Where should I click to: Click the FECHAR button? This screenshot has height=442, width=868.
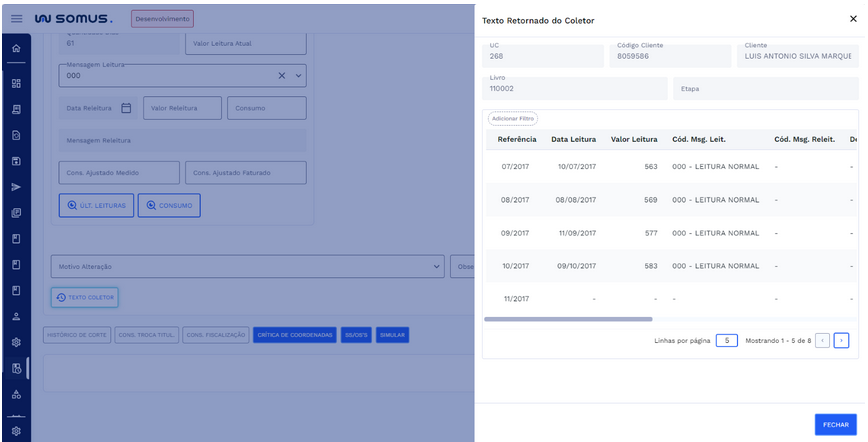tap(835, 424)
